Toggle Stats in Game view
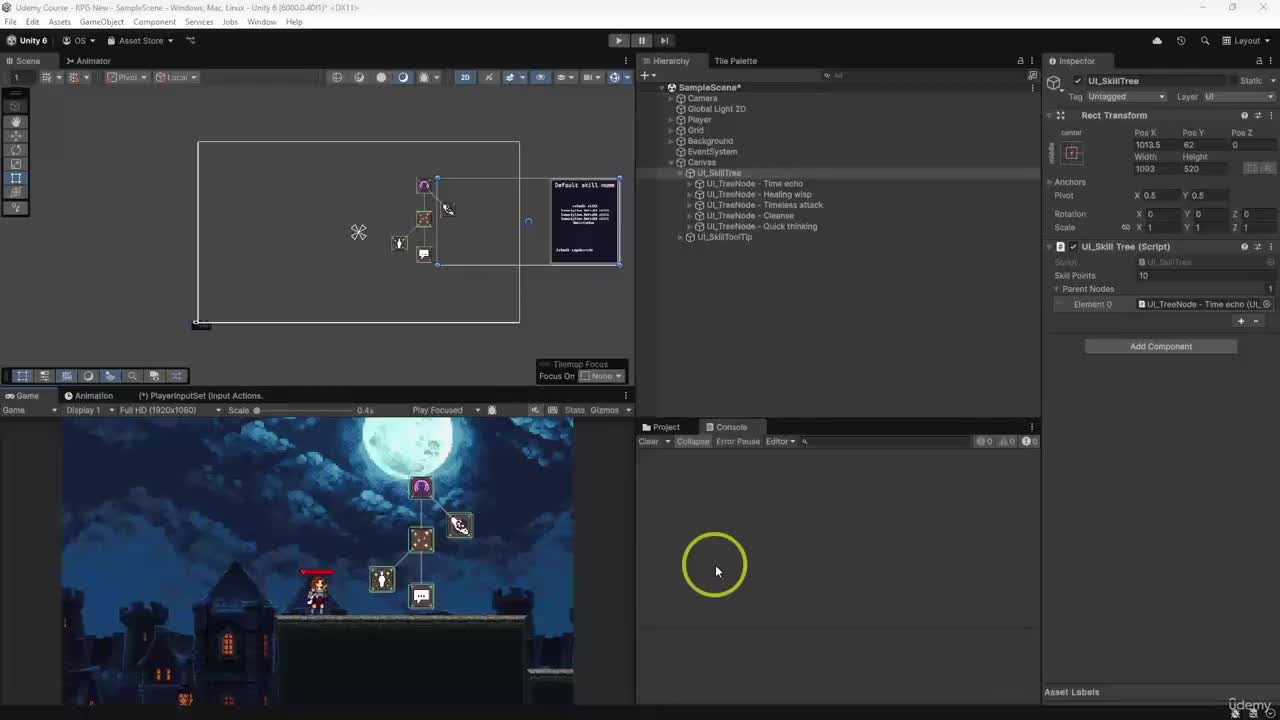Image resolution: width=1280 pixels, height=720 pixels. [574, 410]
